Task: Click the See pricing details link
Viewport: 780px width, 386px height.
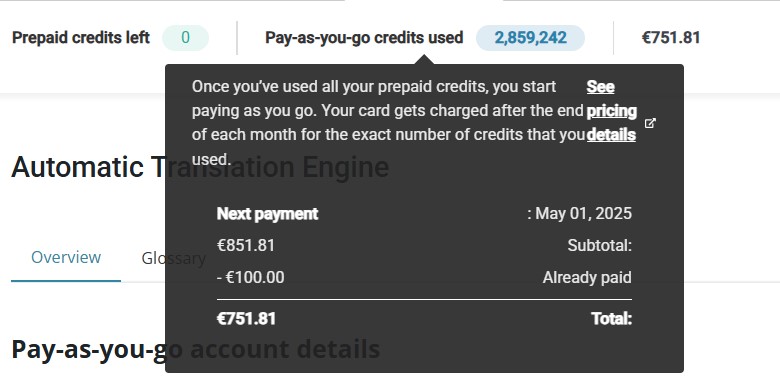Action: coord(611,110)
